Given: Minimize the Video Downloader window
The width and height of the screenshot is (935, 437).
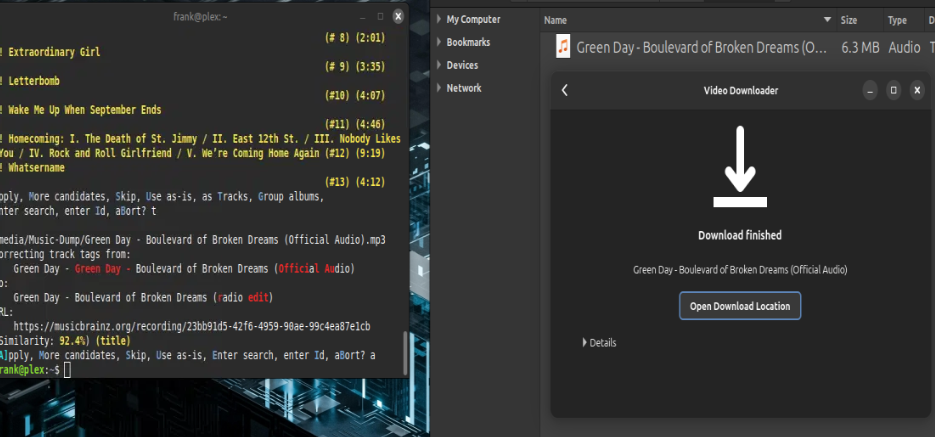Looking at the screenshot, I should tap(869, 91).
